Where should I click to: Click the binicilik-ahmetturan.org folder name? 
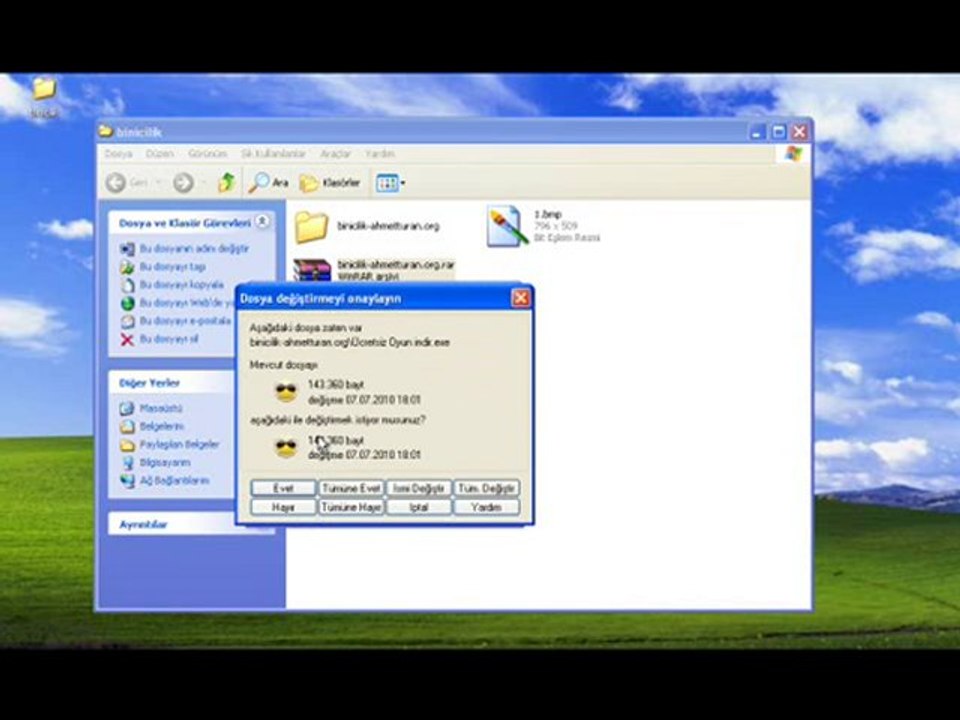pyautogui.click(x=388, y=226)
